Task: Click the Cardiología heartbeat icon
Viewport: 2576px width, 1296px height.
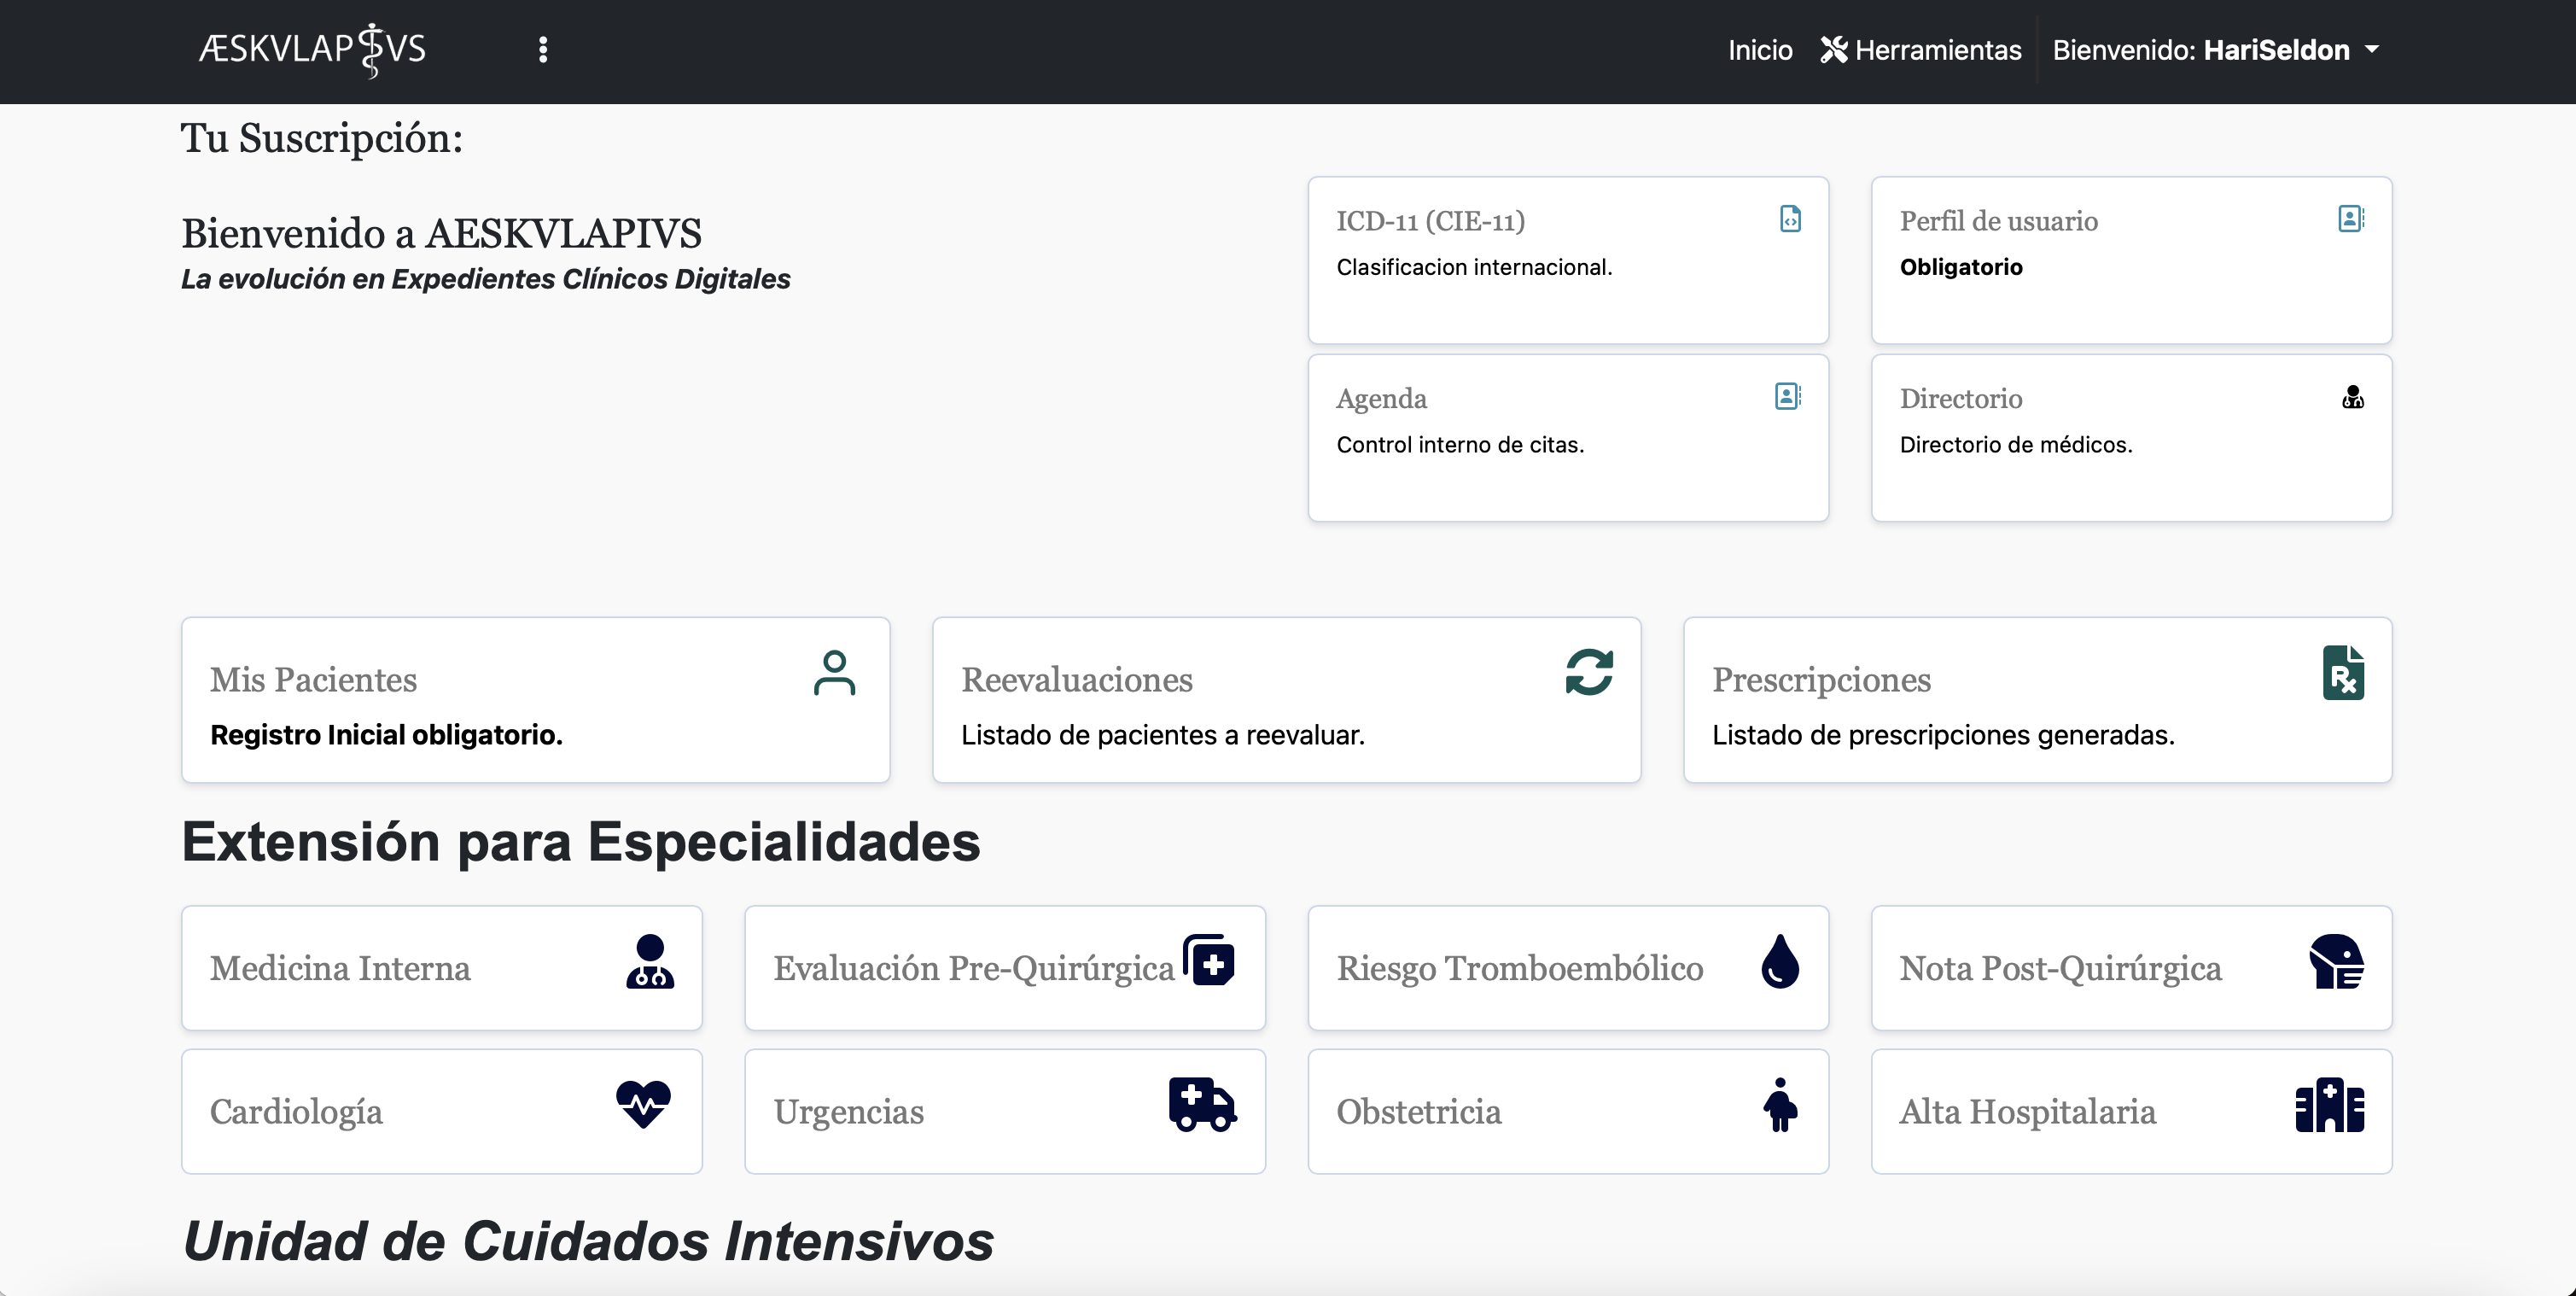Action: tap(643, 1105)
